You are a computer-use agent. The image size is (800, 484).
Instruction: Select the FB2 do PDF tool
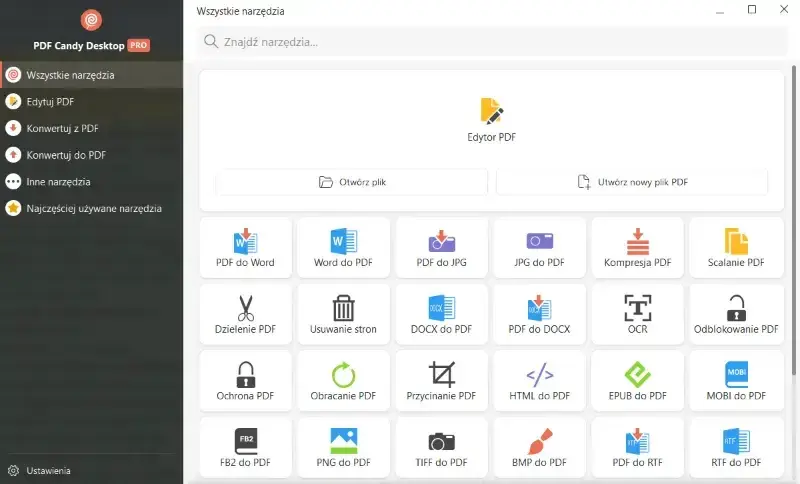tap(245, 447)
